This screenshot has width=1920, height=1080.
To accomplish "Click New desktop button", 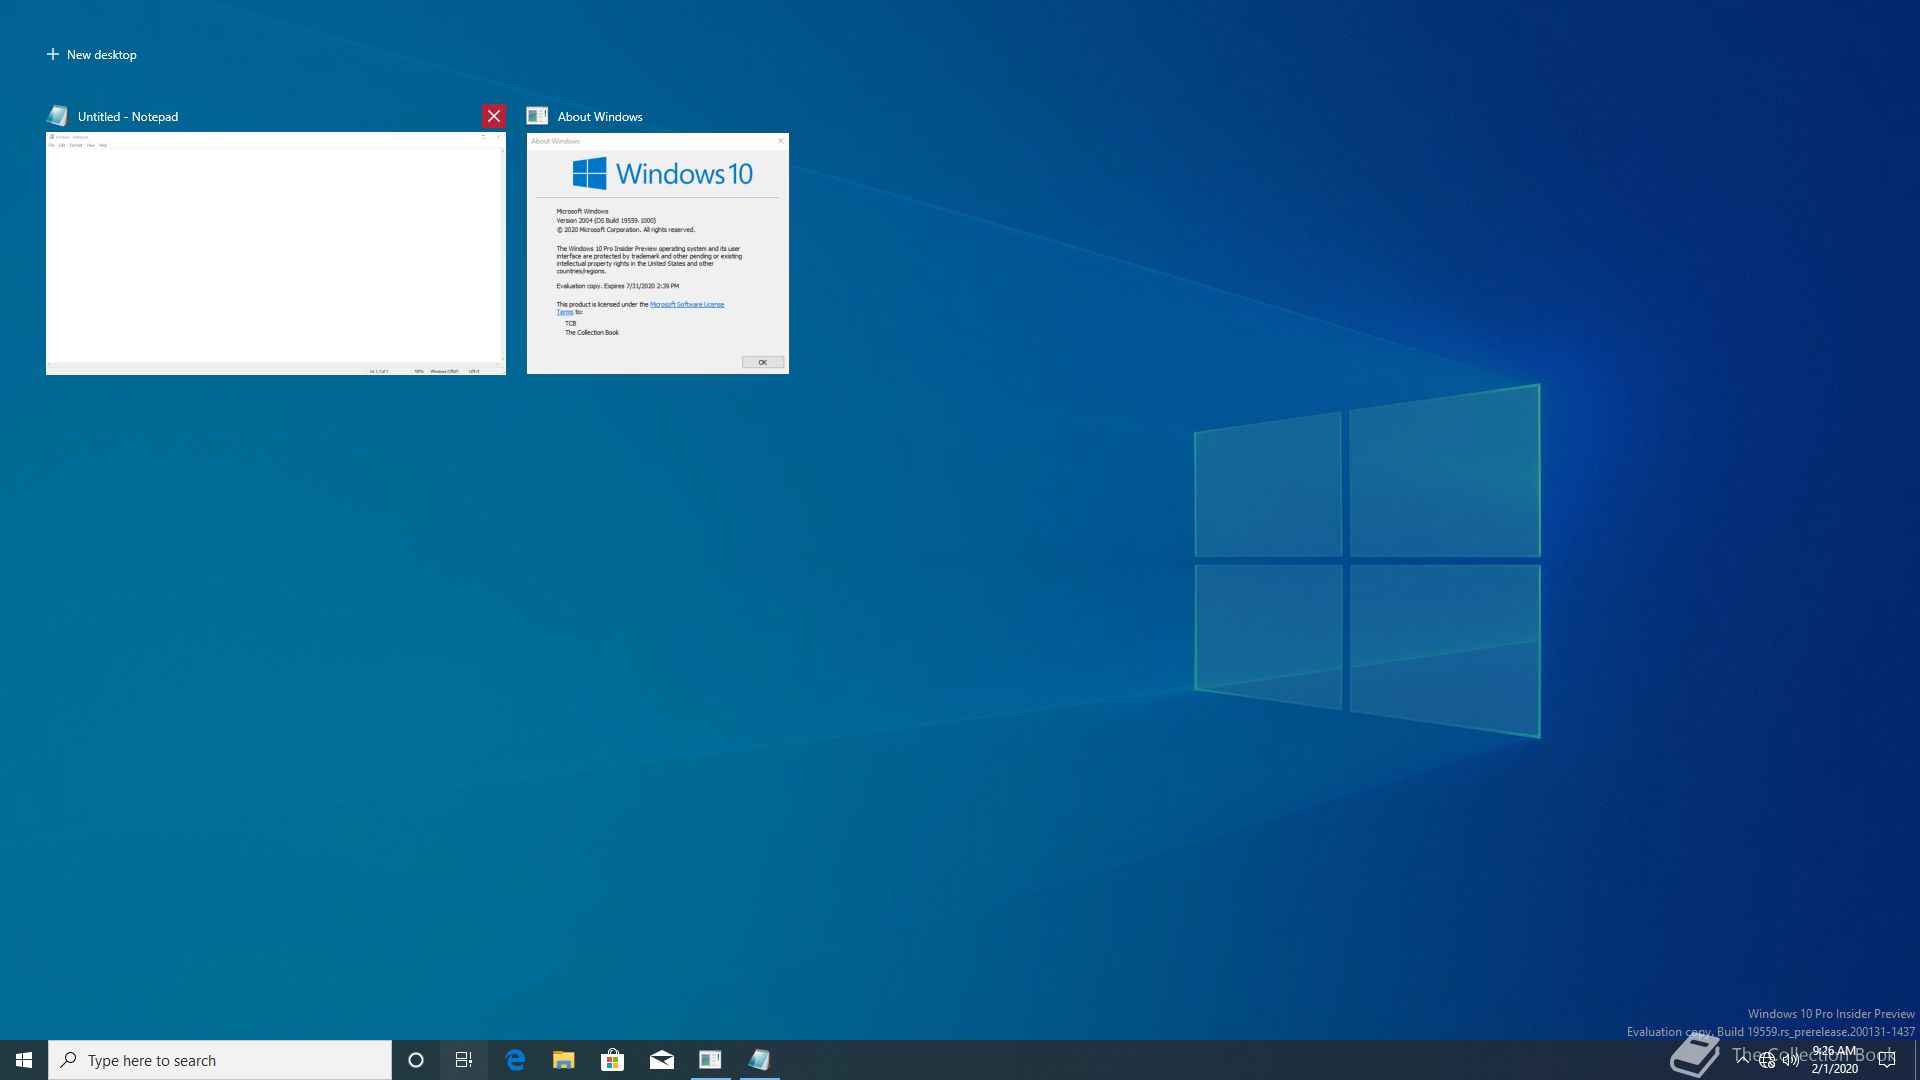I will click(x=91, y=55).
